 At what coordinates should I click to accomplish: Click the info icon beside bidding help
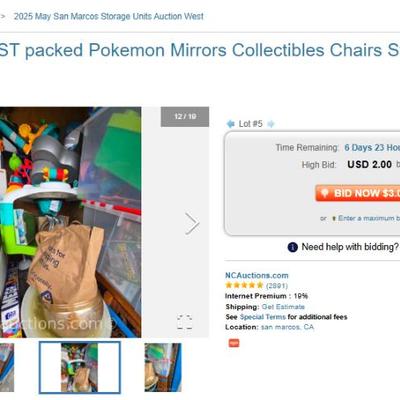292,247
